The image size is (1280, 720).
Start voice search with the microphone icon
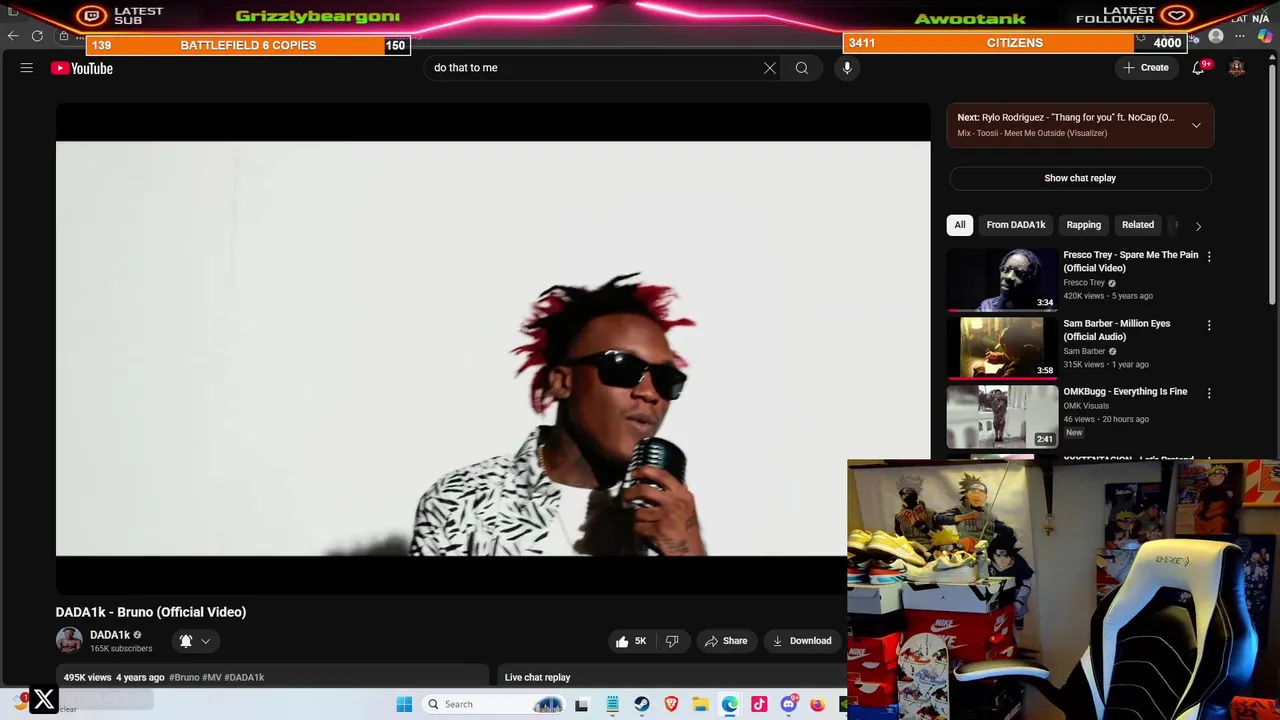coord(847,68)
